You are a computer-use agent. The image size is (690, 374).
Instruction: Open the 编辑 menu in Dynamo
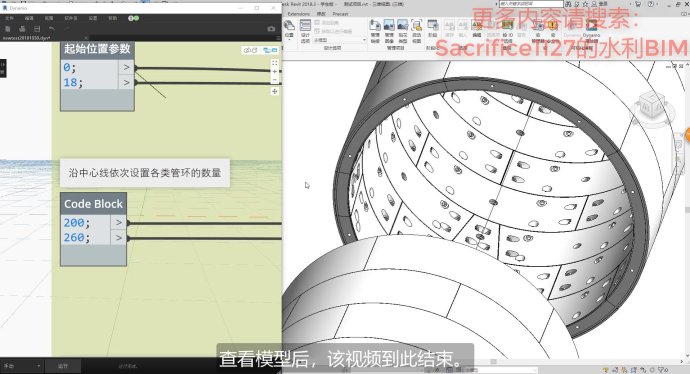click(x=29, y=18)
